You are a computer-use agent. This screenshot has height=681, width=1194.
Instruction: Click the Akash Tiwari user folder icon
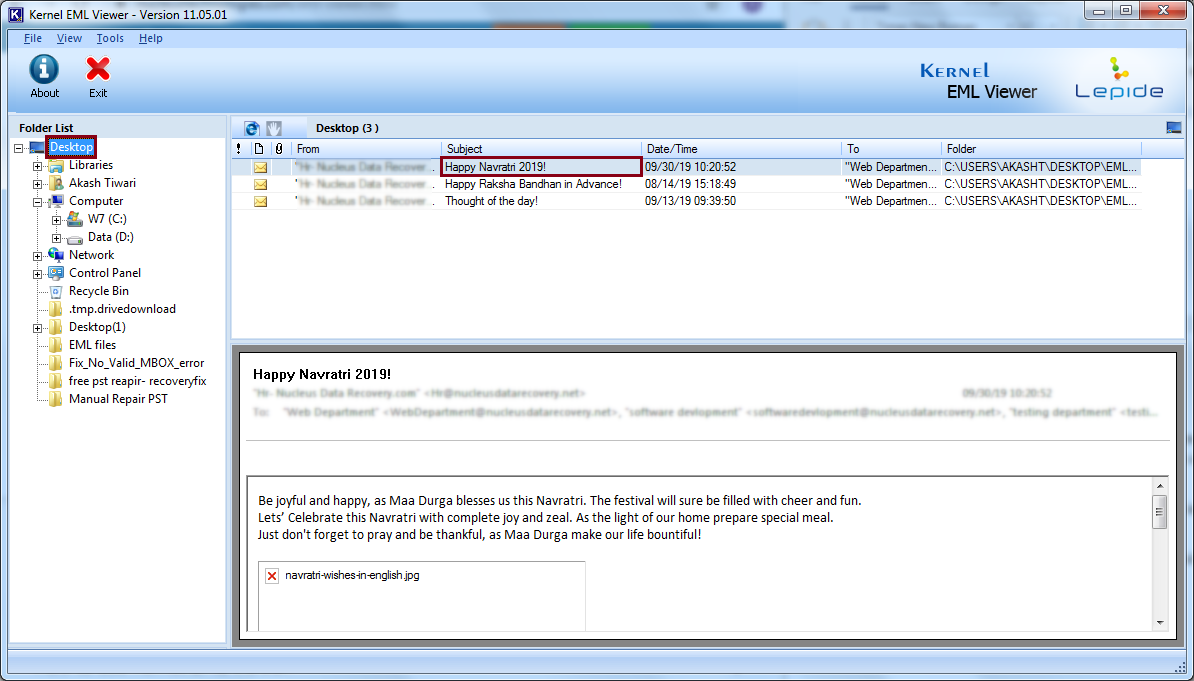56,184
